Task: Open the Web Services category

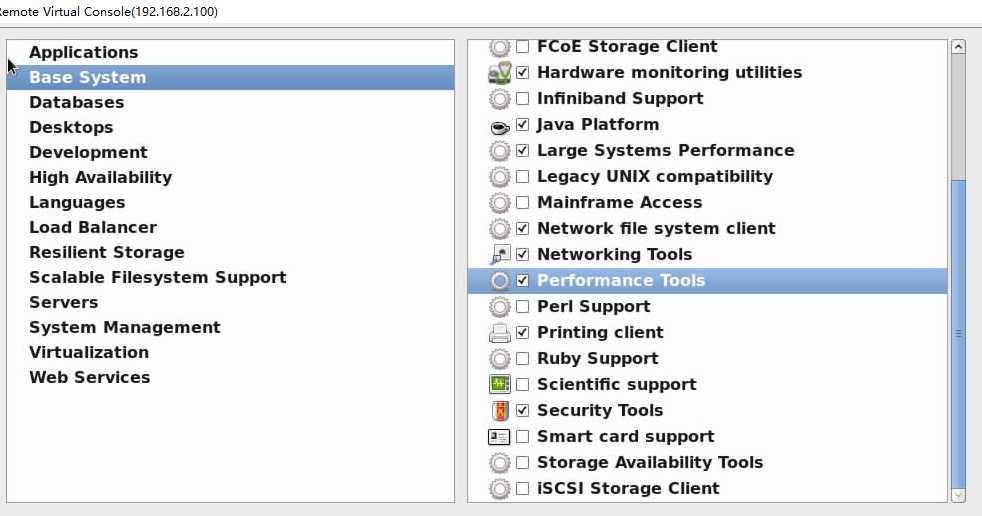Action: [89, 377]
